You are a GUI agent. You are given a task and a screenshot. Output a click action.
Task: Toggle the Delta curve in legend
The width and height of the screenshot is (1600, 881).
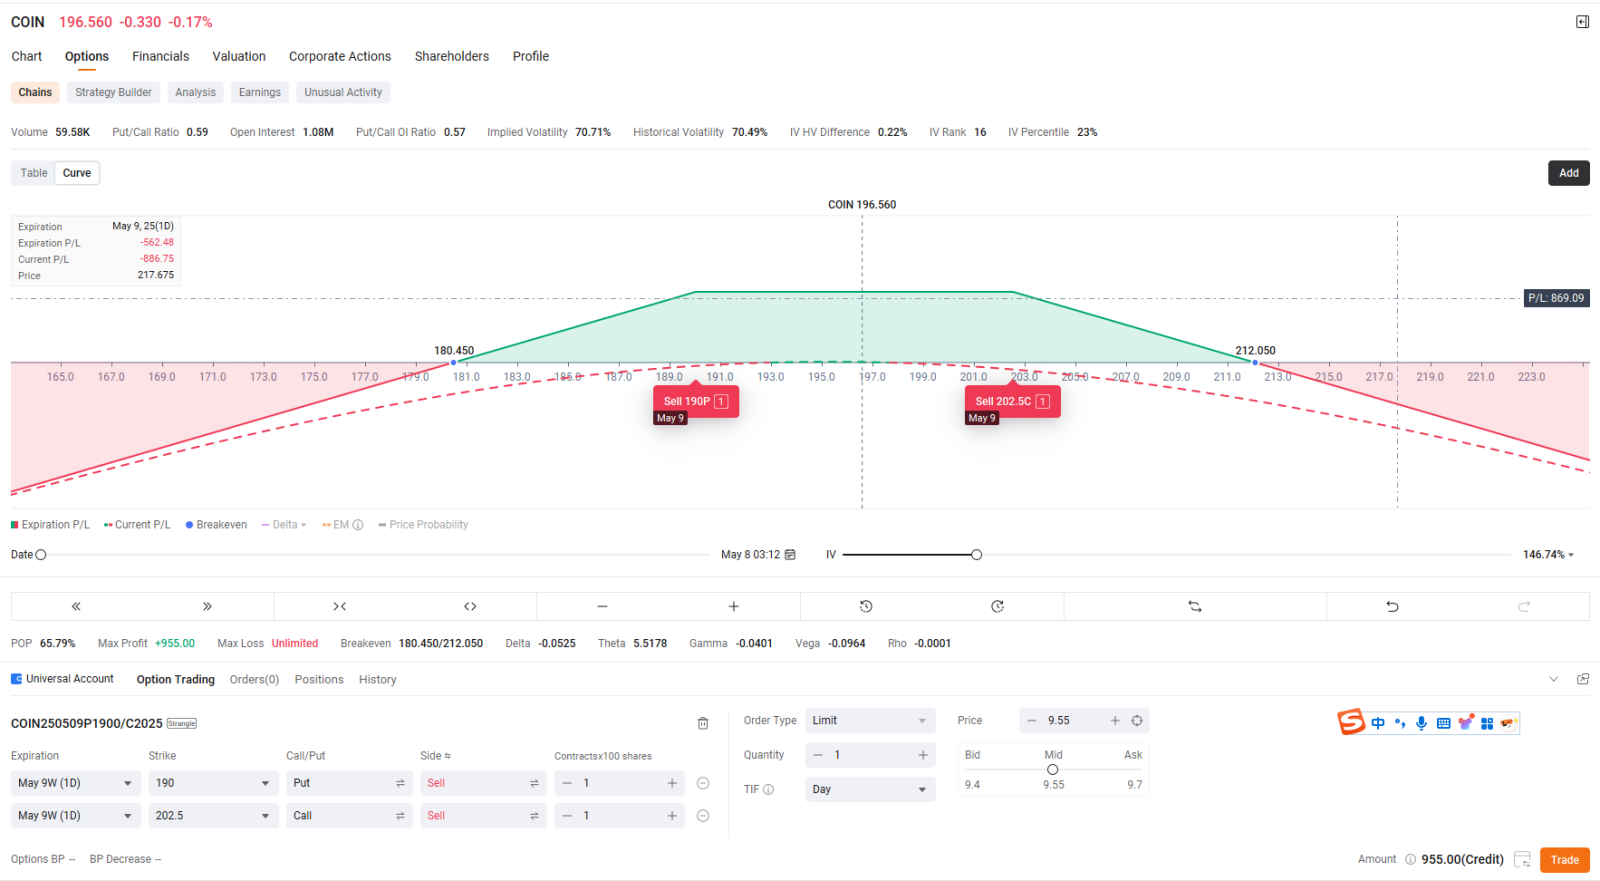tap(284, 524)
